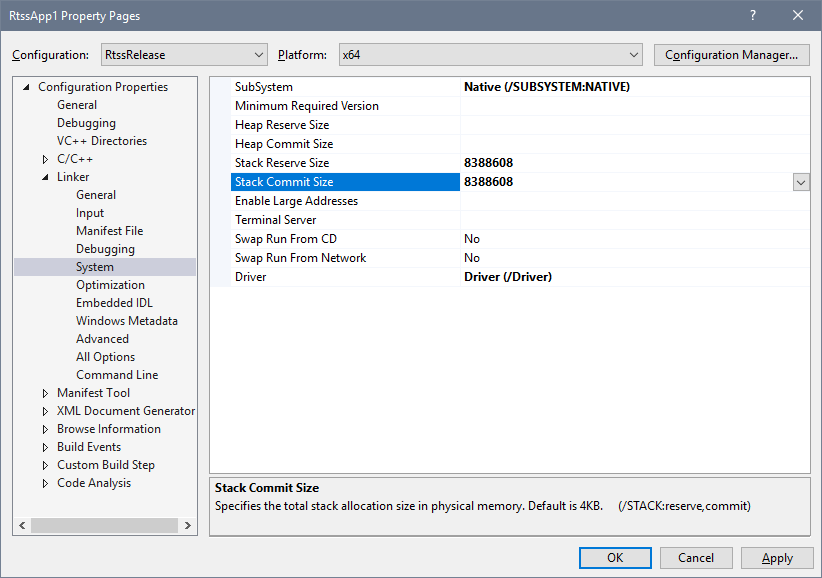Apply the property changes
Screen dimensions: 822x578
[777, 557]
